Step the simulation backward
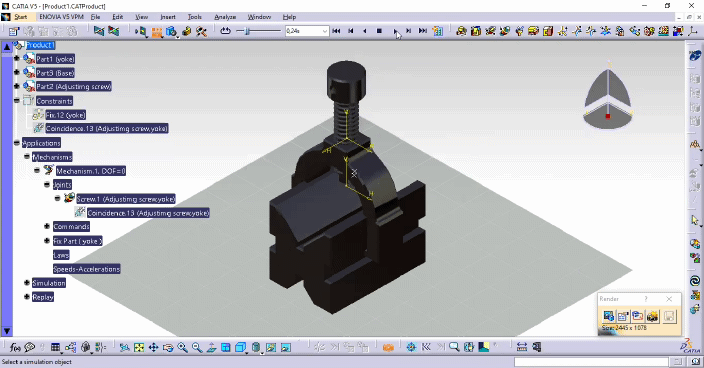 [x=351, y=31]
